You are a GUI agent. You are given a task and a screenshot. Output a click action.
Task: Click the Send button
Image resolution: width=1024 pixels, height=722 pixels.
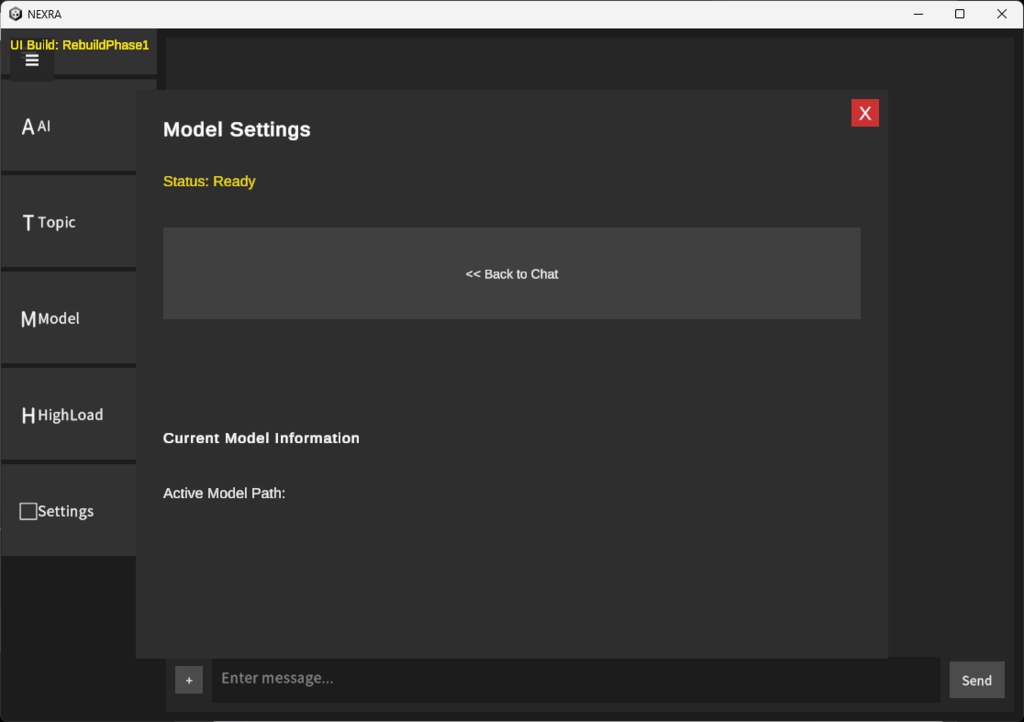click(976, 680)
